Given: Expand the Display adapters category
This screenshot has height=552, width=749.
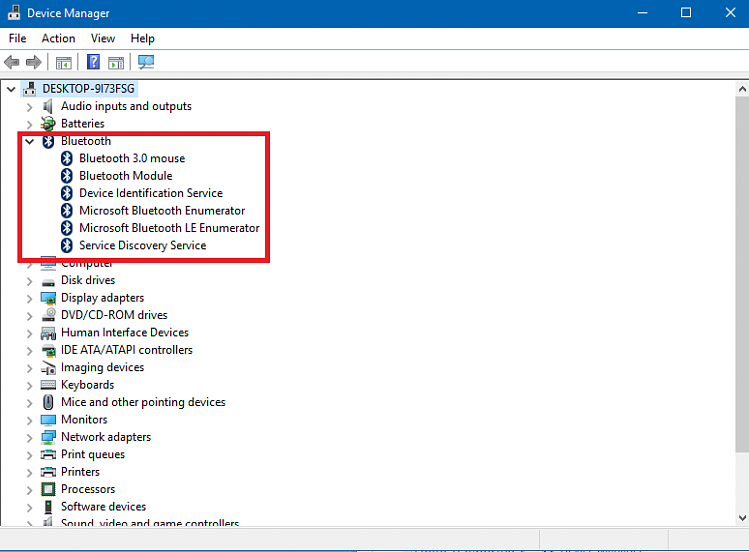Looking at the screenshot, I should 29,298.
